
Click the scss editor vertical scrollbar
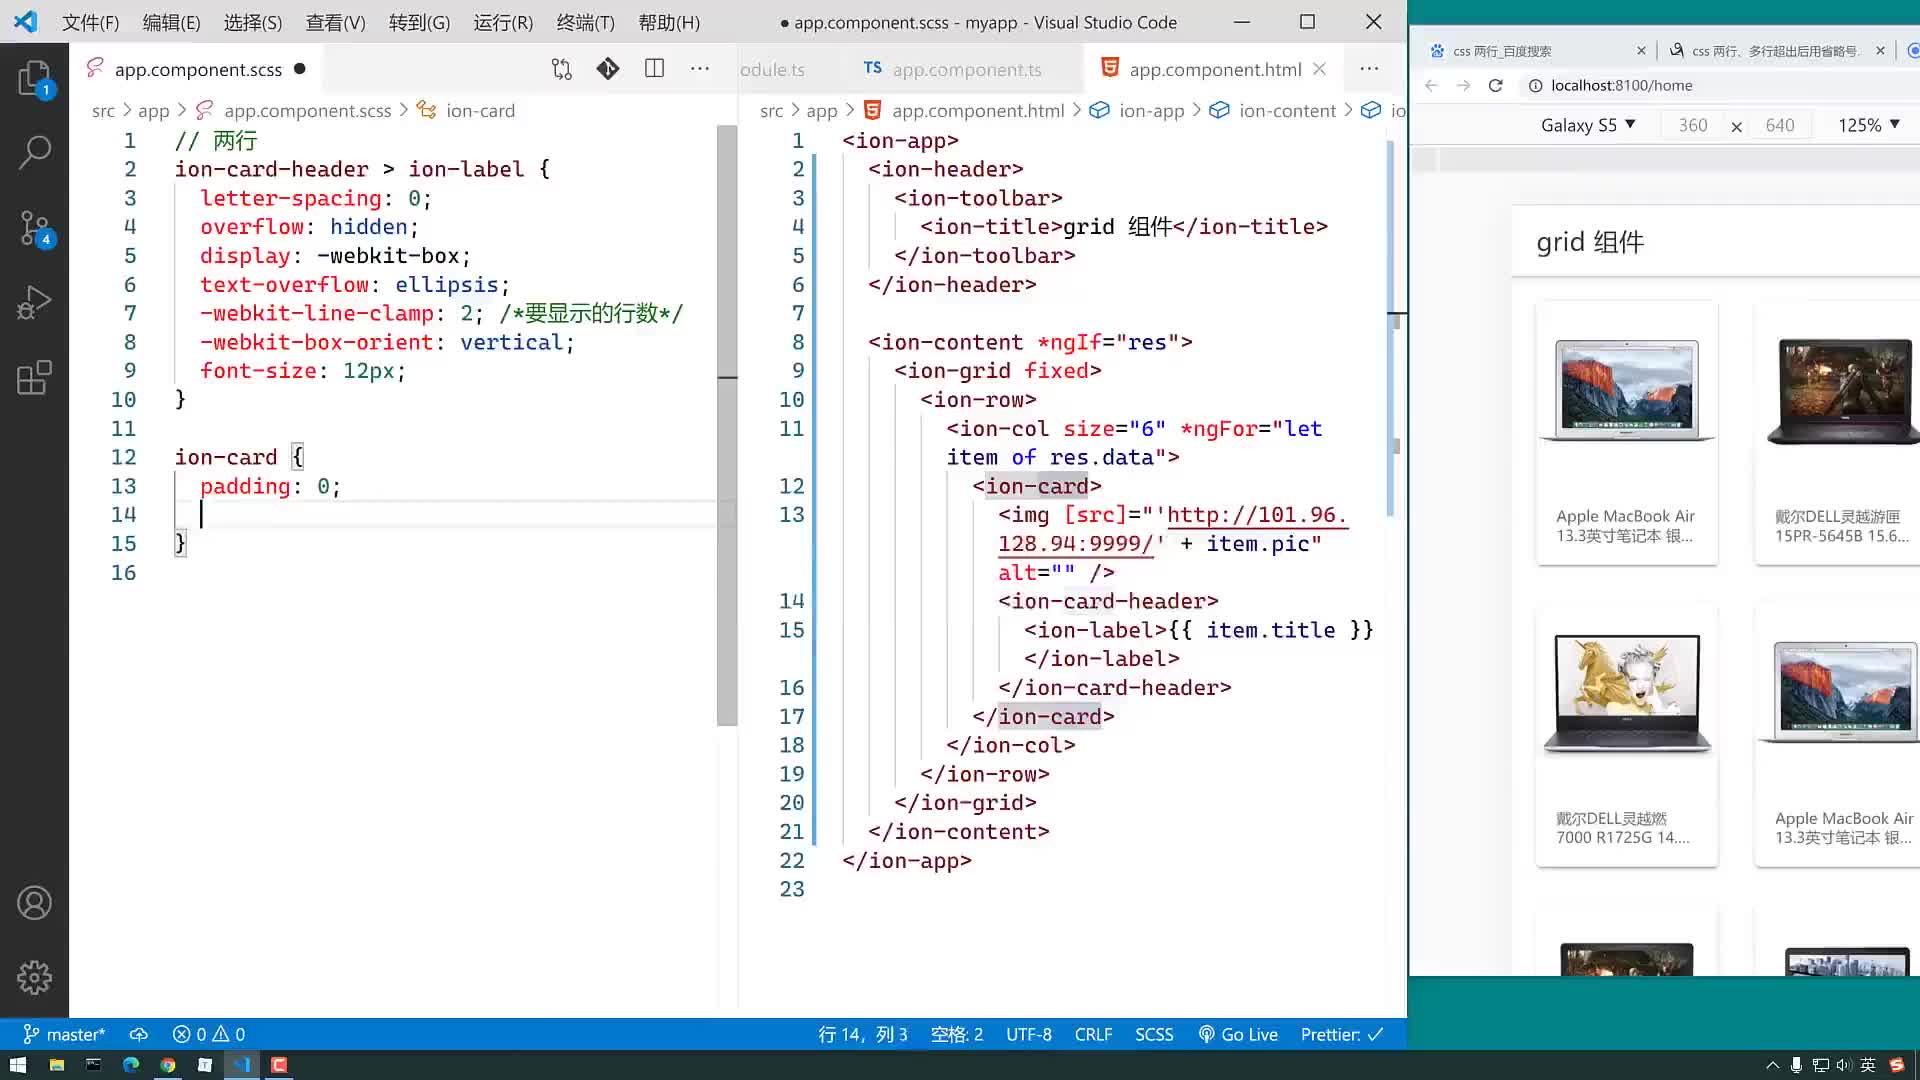tap(727, 425)
